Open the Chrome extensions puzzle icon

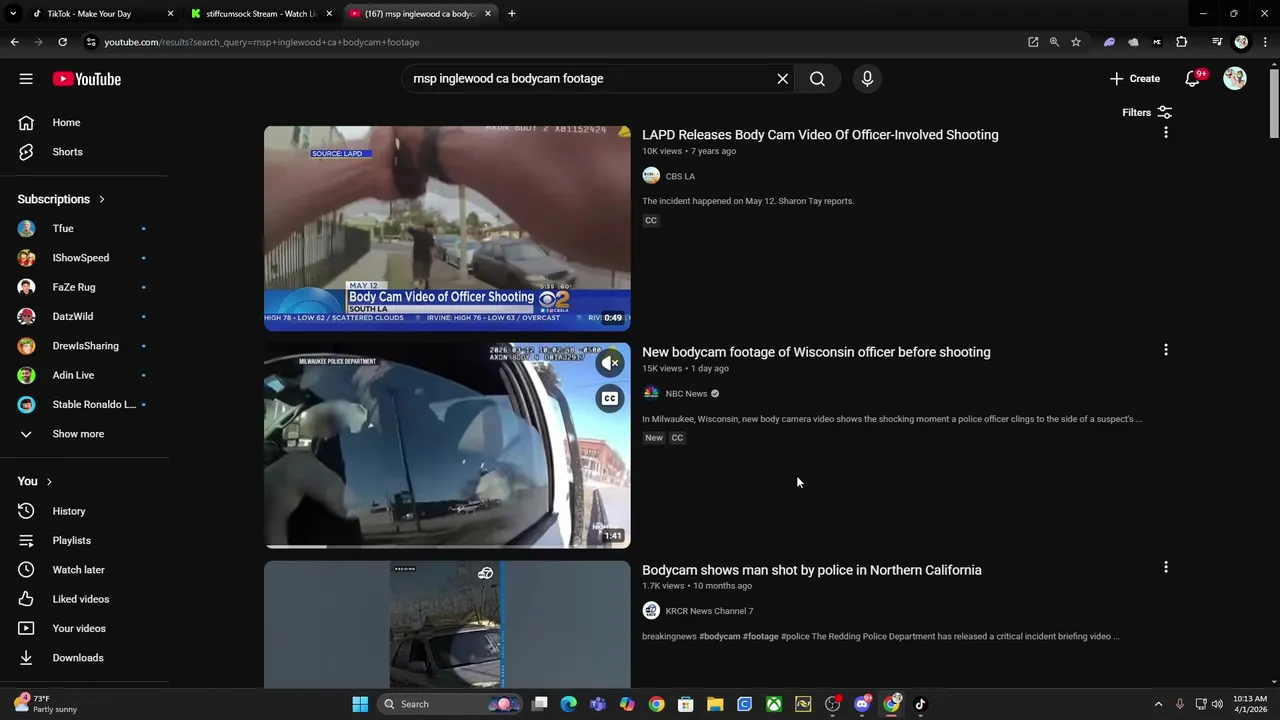tap(1182, 42)
